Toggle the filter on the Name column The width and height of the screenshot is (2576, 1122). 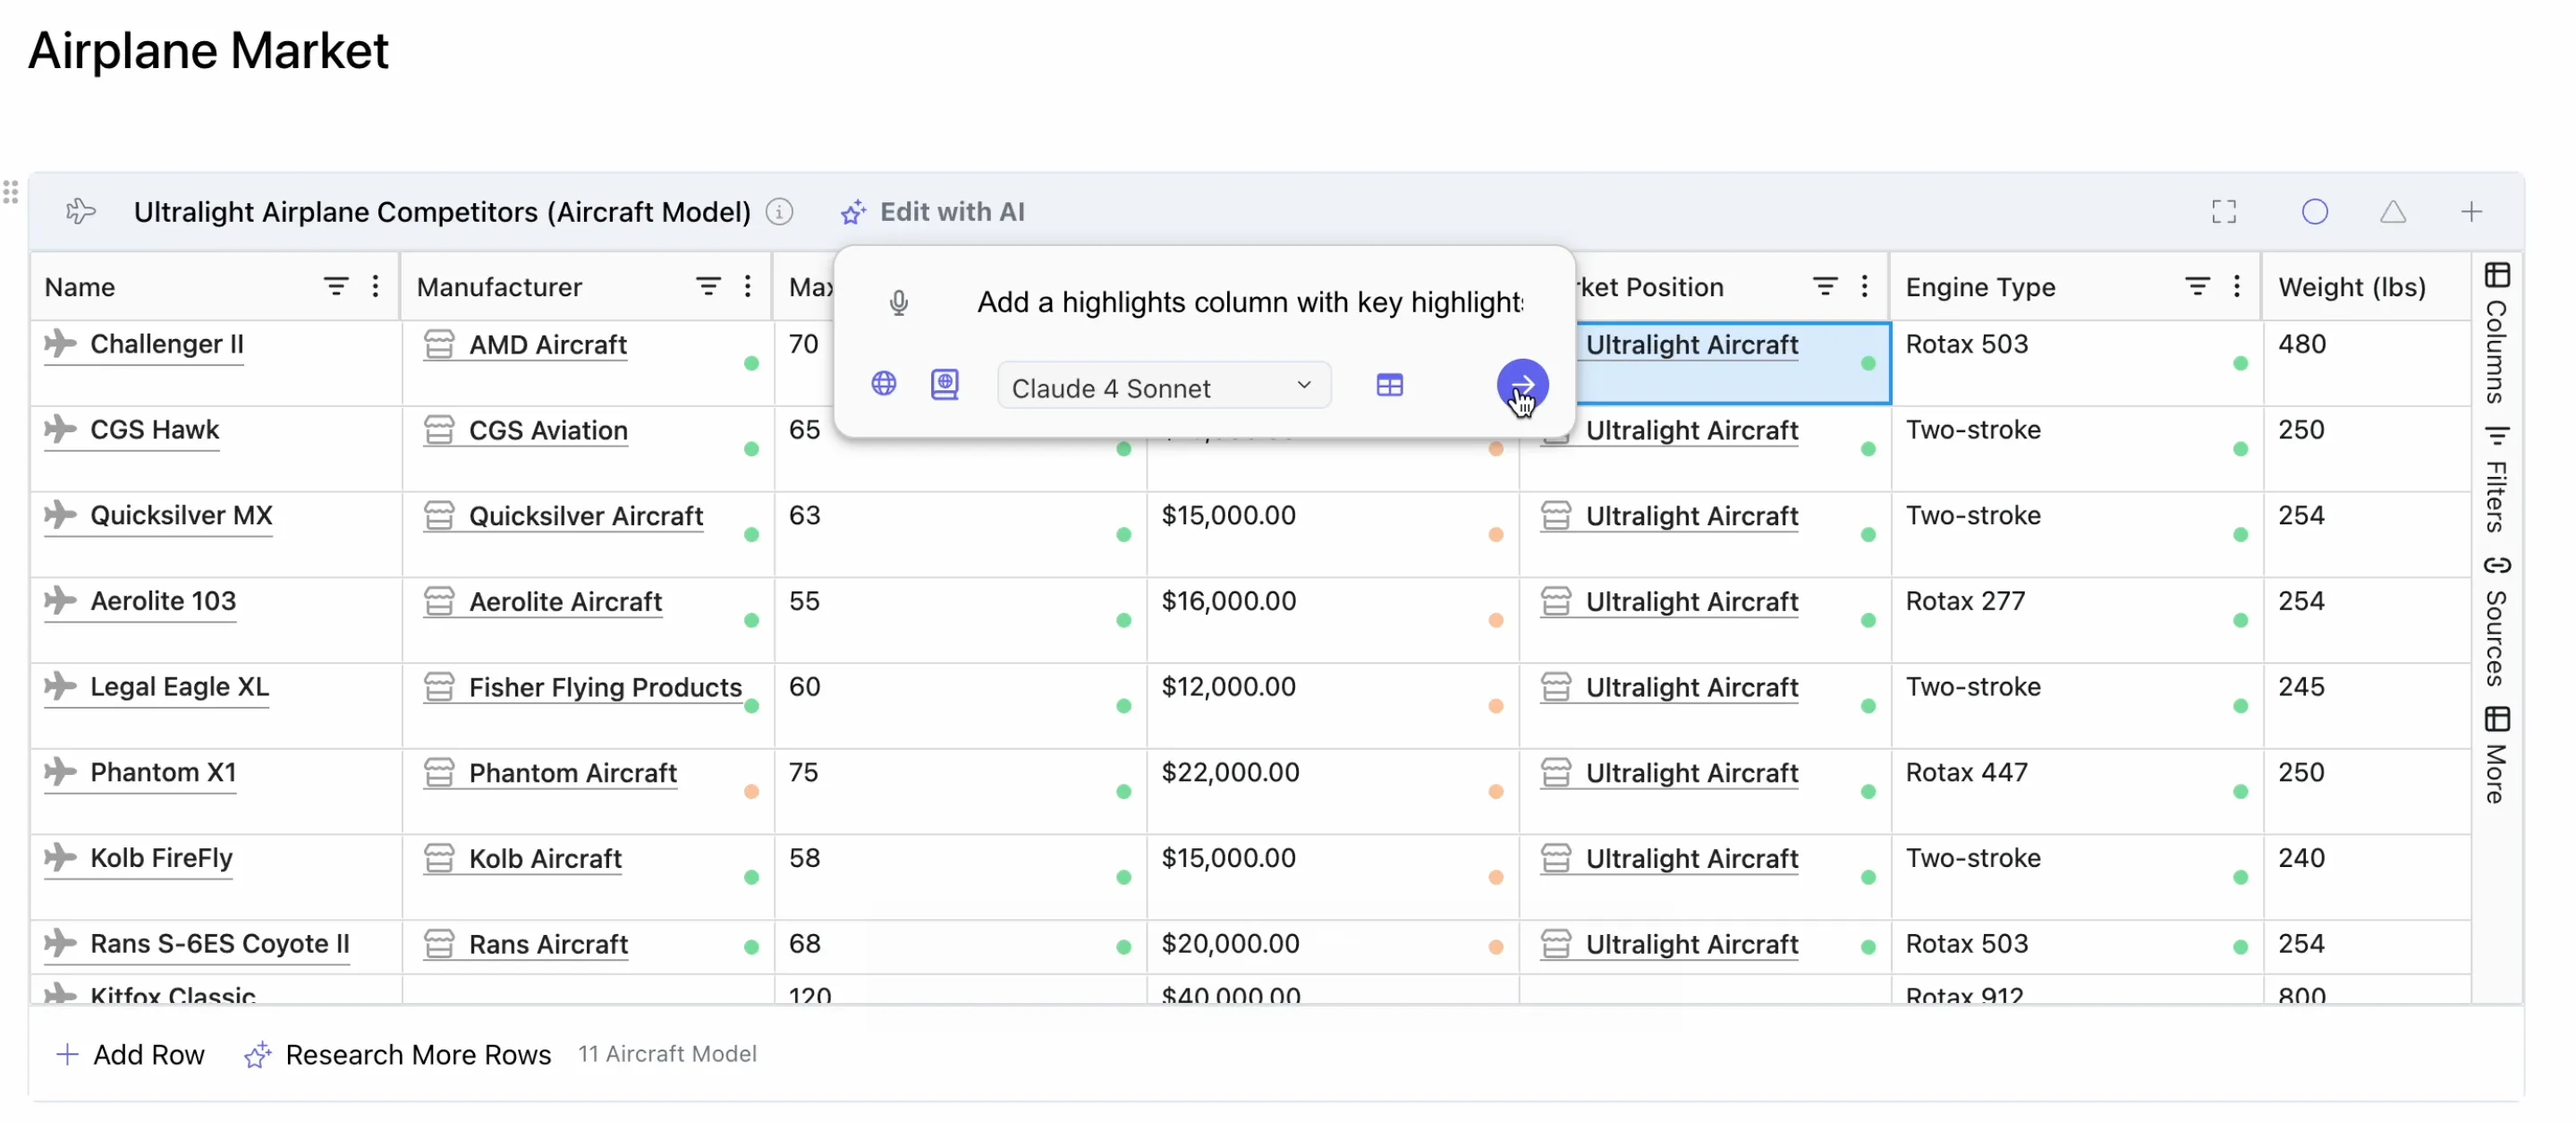pos(336,286)
